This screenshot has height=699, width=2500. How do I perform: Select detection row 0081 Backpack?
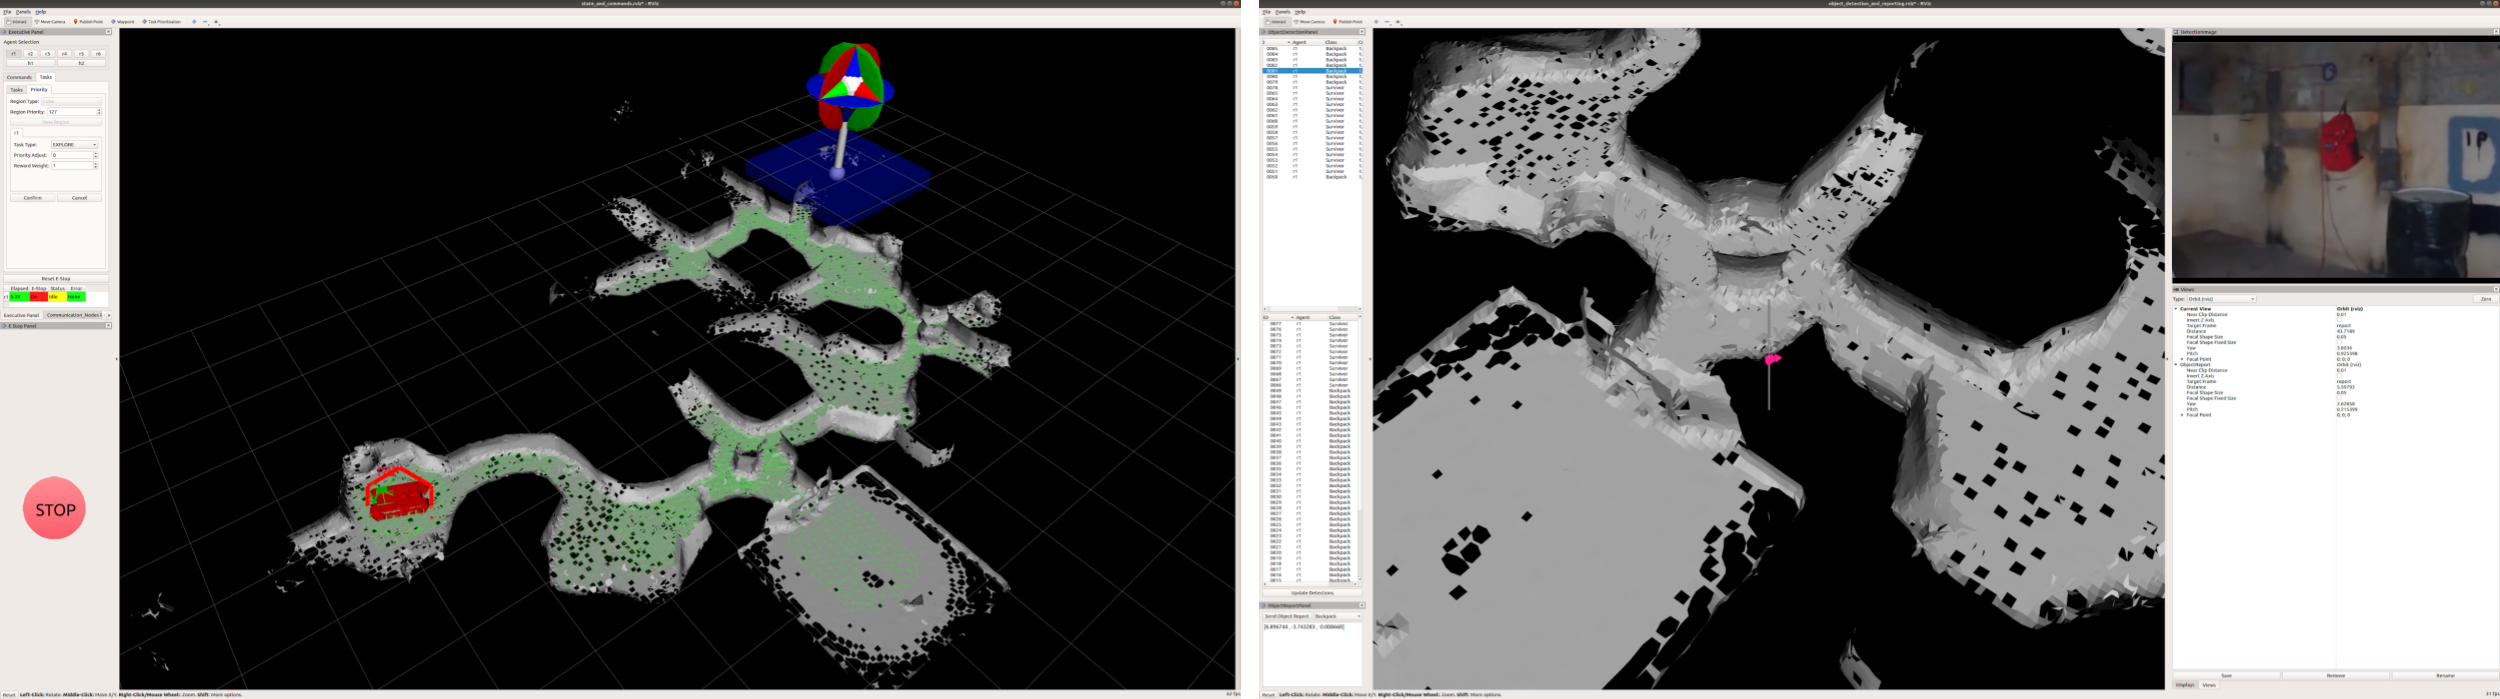tap(1310, 71)
